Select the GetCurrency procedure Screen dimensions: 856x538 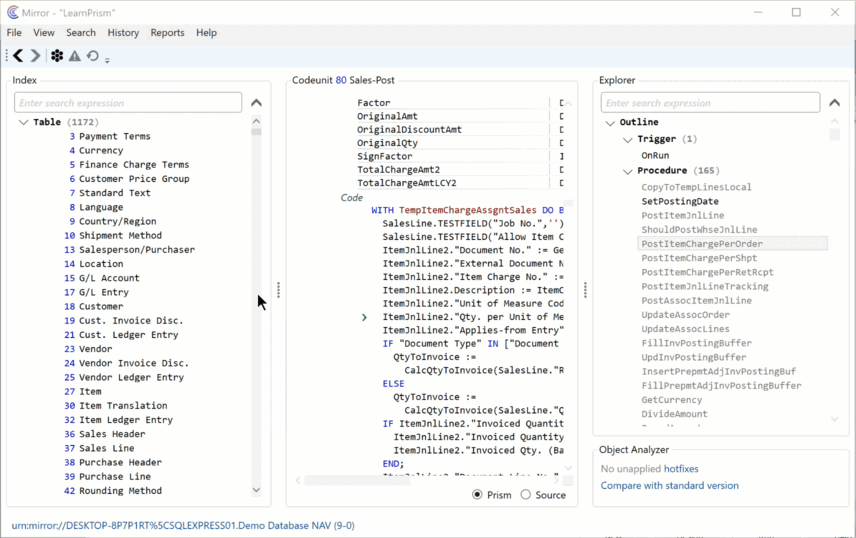click(x=671, y=400)
